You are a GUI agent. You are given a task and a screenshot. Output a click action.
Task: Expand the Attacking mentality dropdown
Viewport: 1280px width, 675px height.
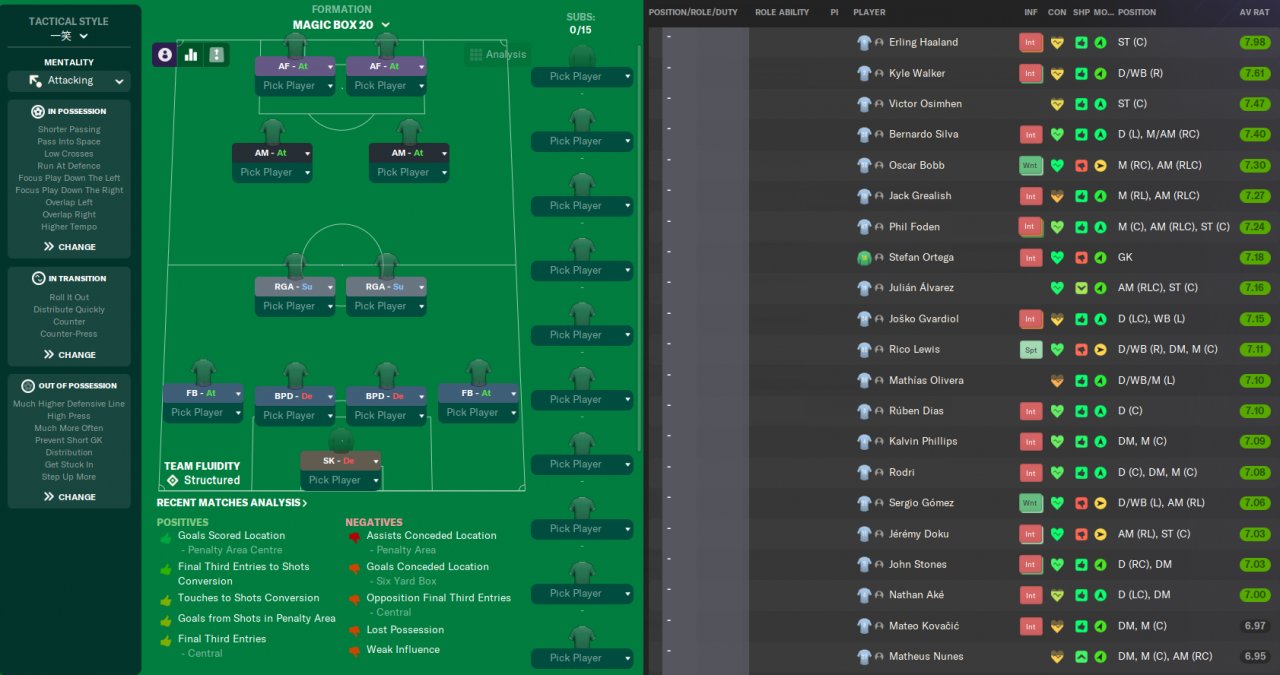tap(69, 81)
